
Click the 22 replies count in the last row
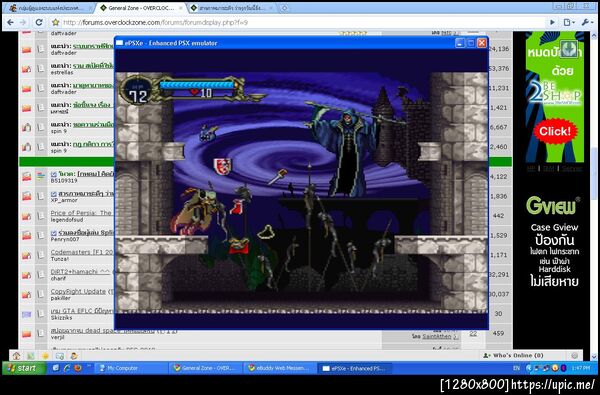tap(473, 333)
